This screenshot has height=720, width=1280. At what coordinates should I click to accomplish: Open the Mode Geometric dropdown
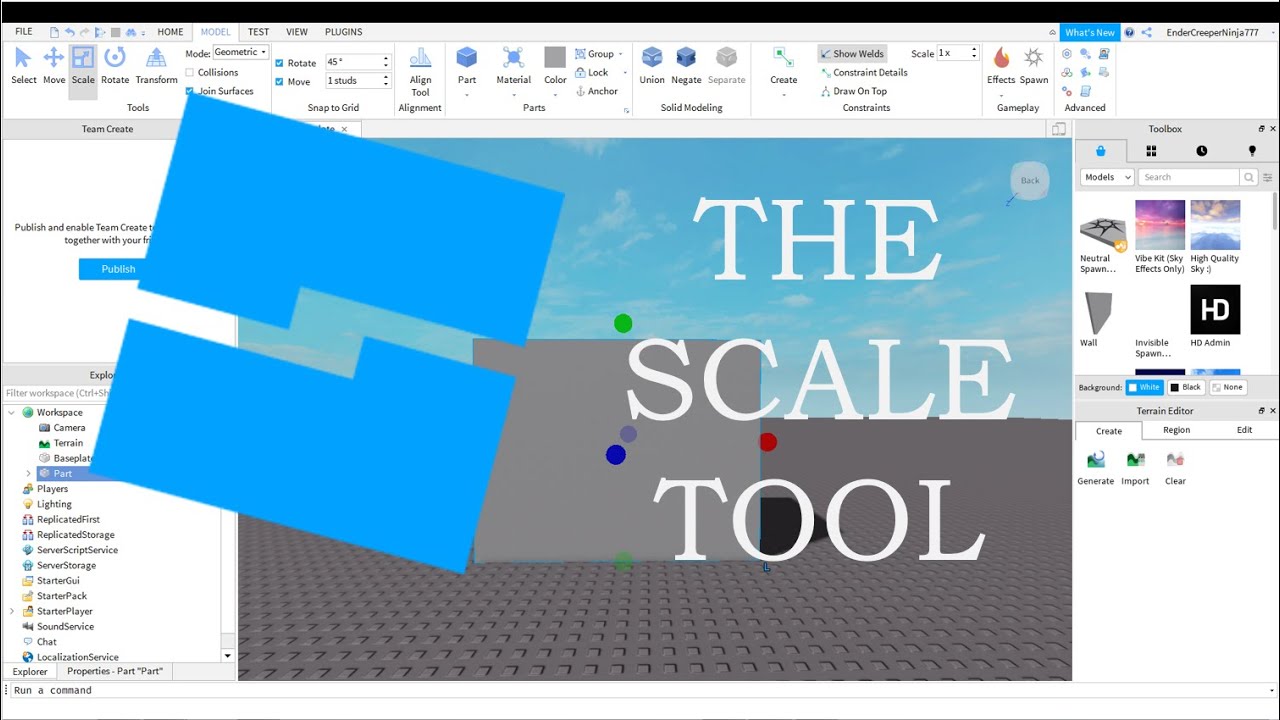point(241,52)
